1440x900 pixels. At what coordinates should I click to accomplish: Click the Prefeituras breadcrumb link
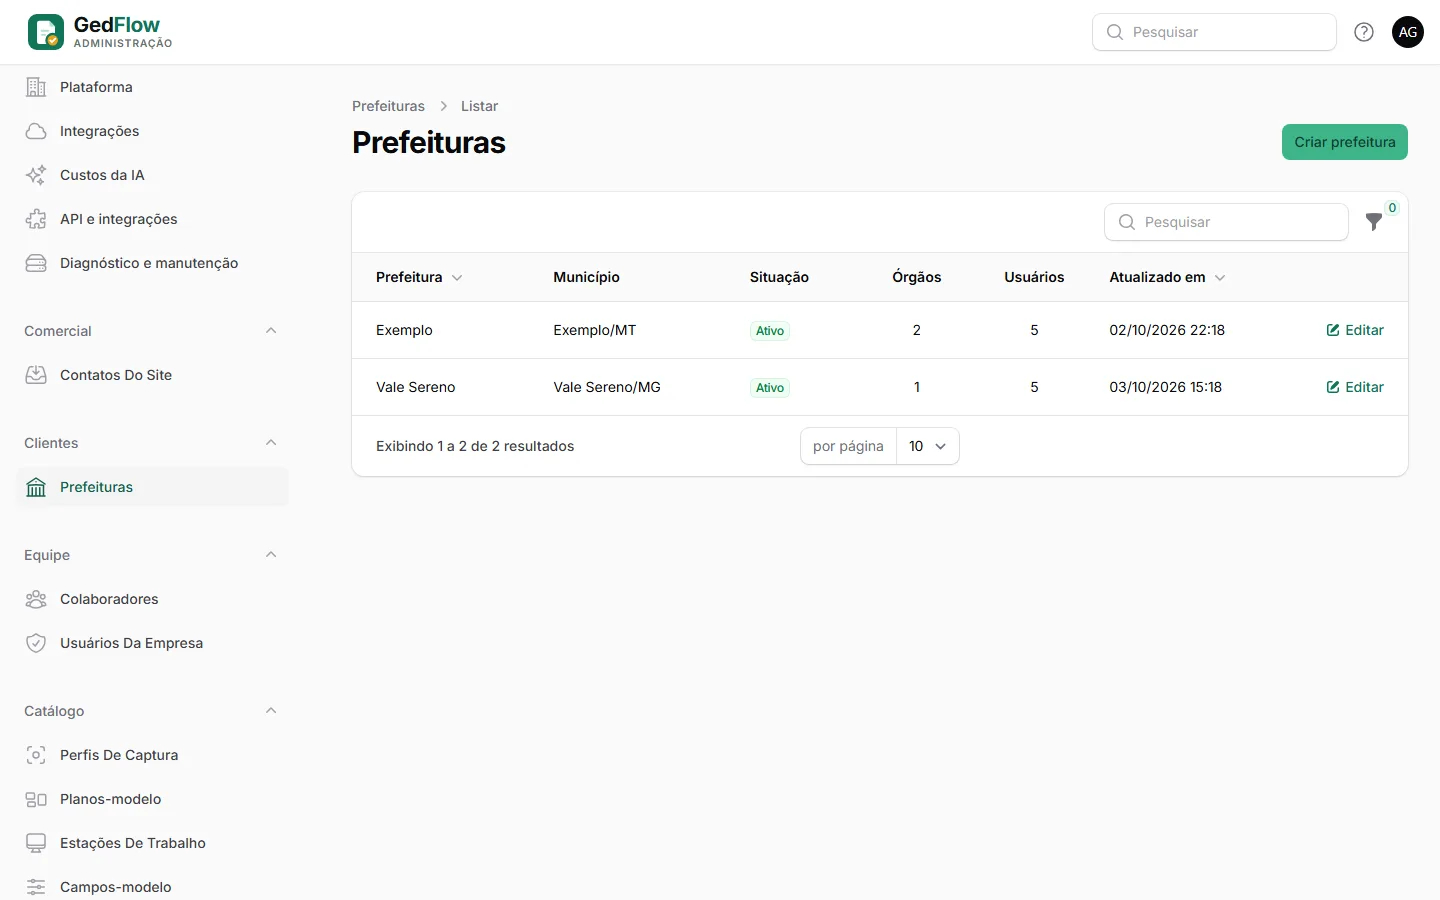(x=388, y=106)
